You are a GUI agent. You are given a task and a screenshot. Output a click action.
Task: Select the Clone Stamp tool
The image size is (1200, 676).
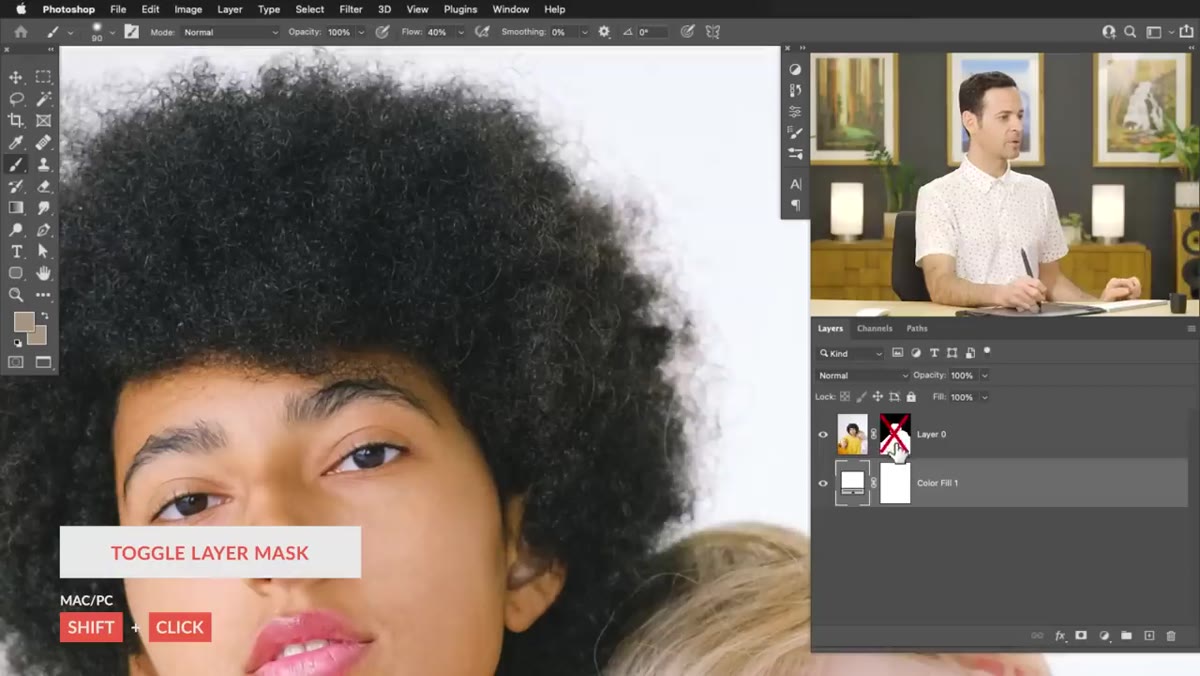point(43,165)
